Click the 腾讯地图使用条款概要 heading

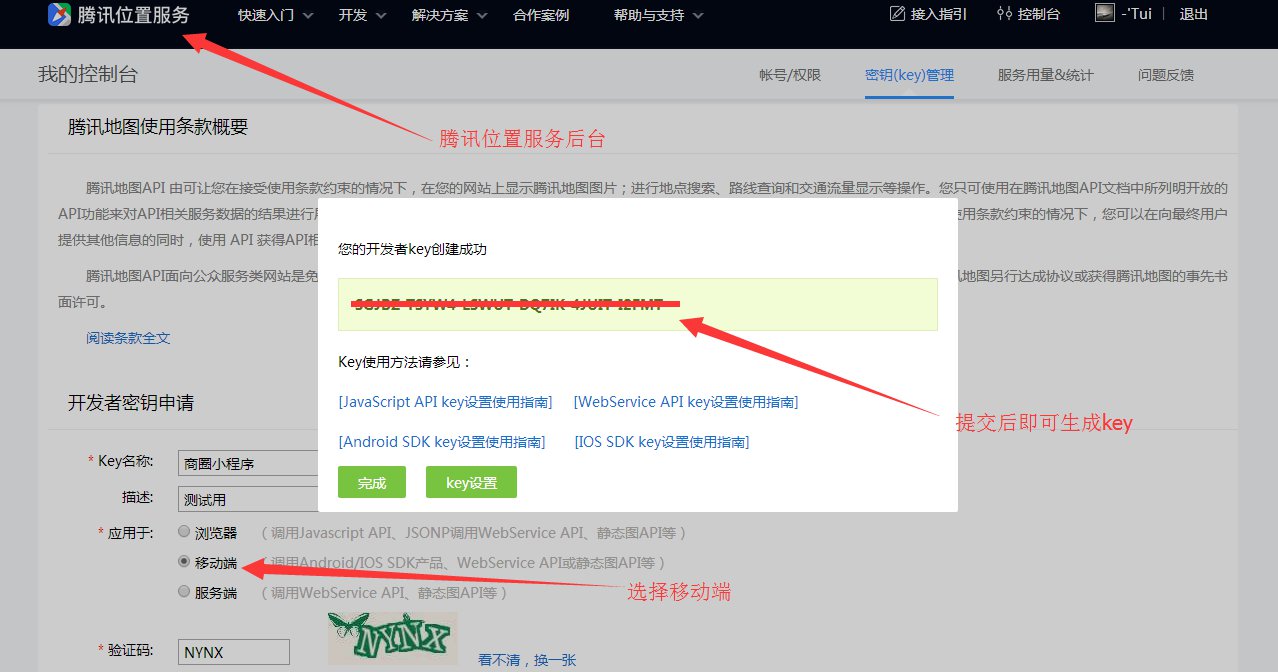click(x=158, y=127)
